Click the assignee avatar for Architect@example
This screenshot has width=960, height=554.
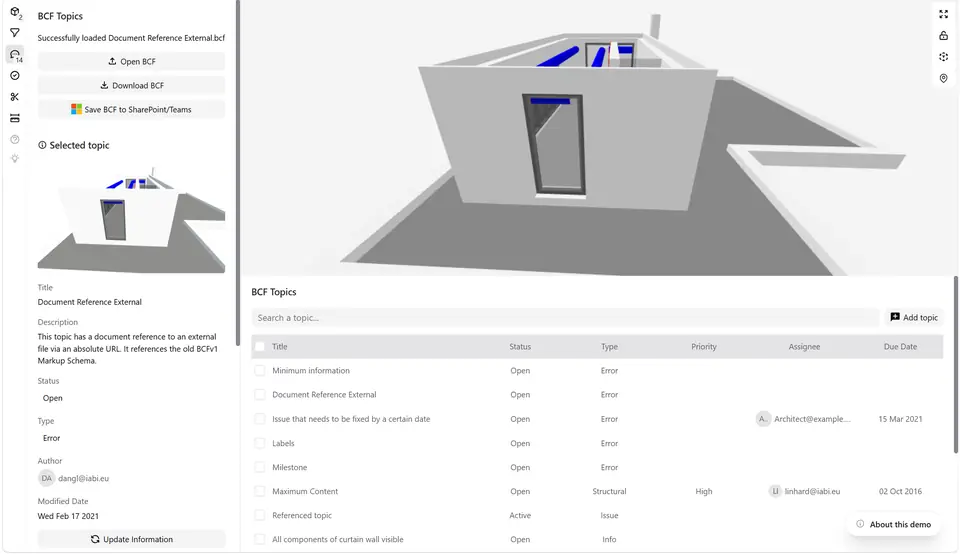point(763,419)
